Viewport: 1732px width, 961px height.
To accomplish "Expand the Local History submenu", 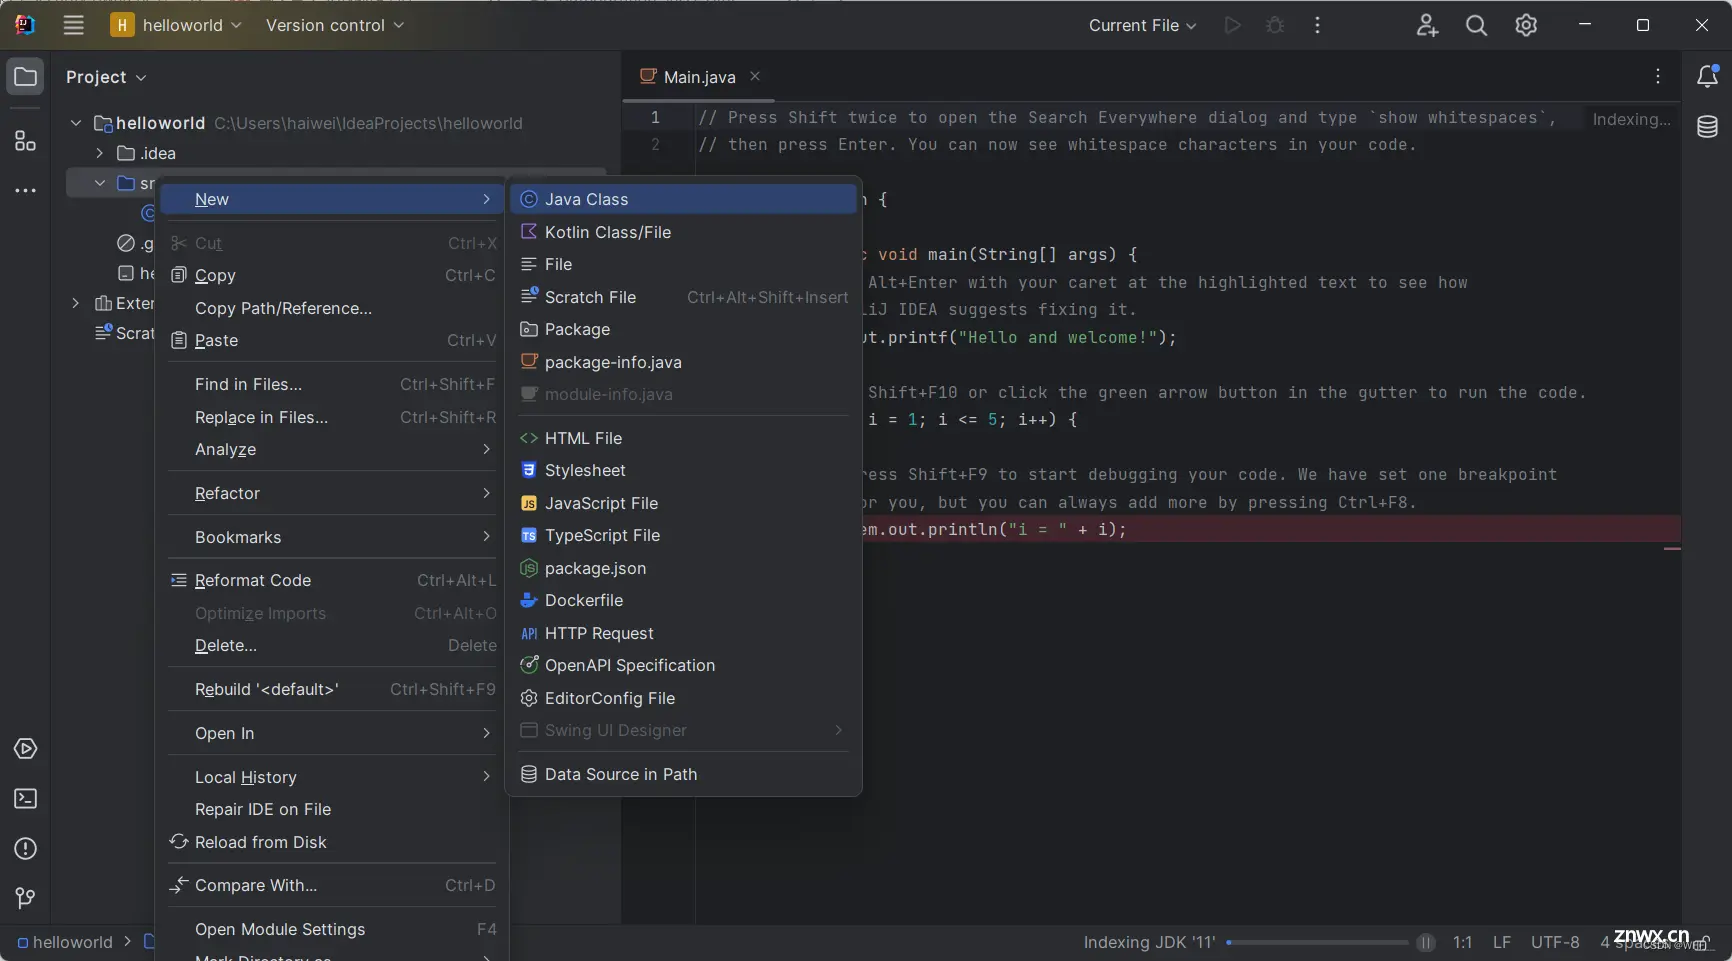I will pos(332,777).
